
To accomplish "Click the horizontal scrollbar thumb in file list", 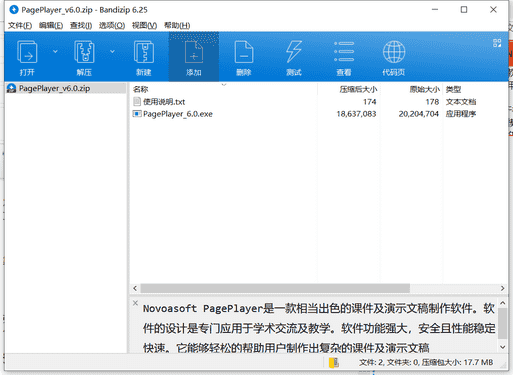I will [275, 288].
